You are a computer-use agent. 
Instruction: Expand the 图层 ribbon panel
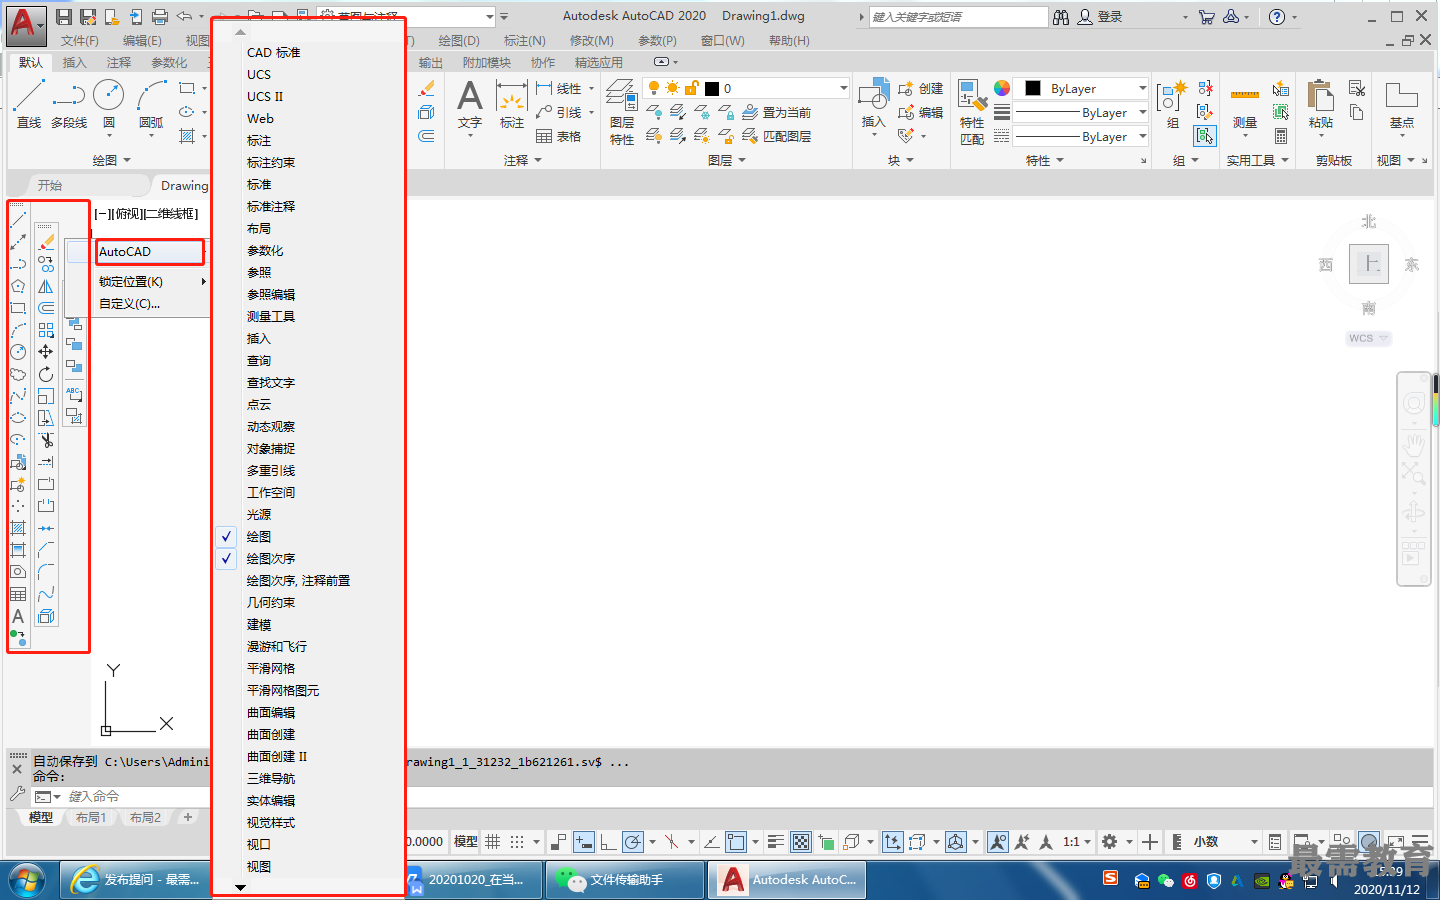coord(727,160)
